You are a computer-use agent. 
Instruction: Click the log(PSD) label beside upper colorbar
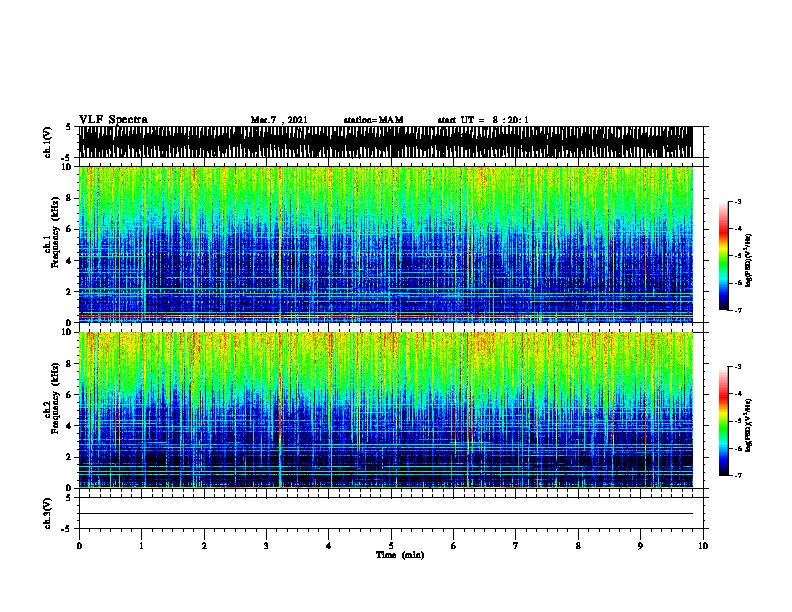[748, 261]
